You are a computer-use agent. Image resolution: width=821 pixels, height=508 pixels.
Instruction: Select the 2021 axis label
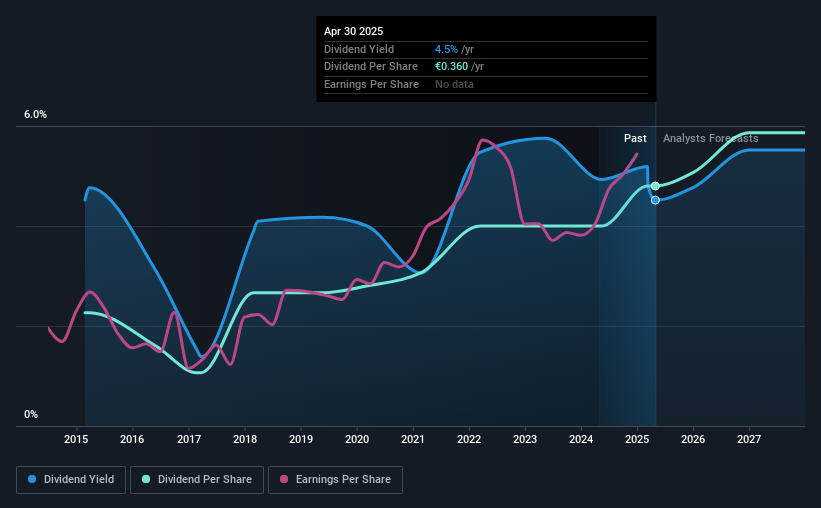coord(413,439)
